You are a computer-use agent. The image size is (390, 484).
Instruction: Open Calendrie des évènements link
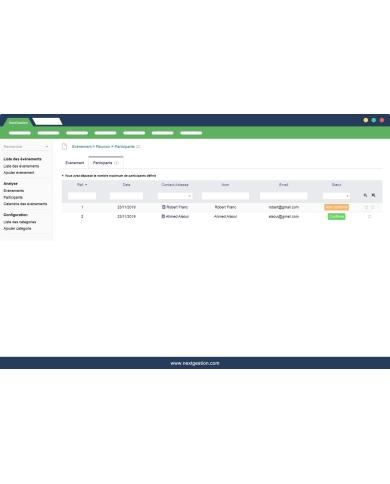pos(25,204)
